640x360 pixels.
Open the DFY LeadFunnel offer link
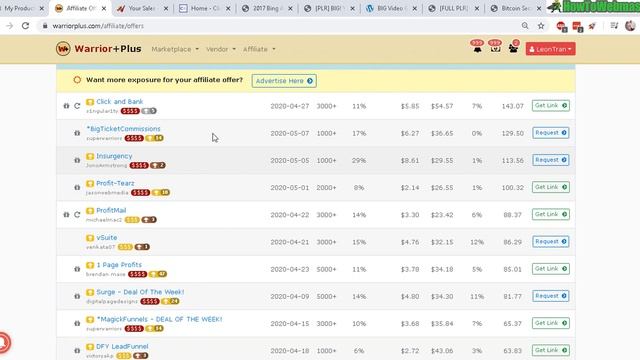point(122,347)
